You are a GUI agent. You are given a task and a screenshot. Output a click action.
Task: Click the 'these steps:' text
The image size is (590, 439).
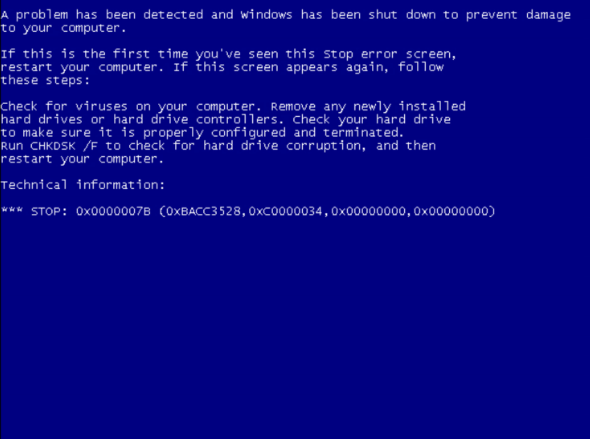(x=45, y=80)
